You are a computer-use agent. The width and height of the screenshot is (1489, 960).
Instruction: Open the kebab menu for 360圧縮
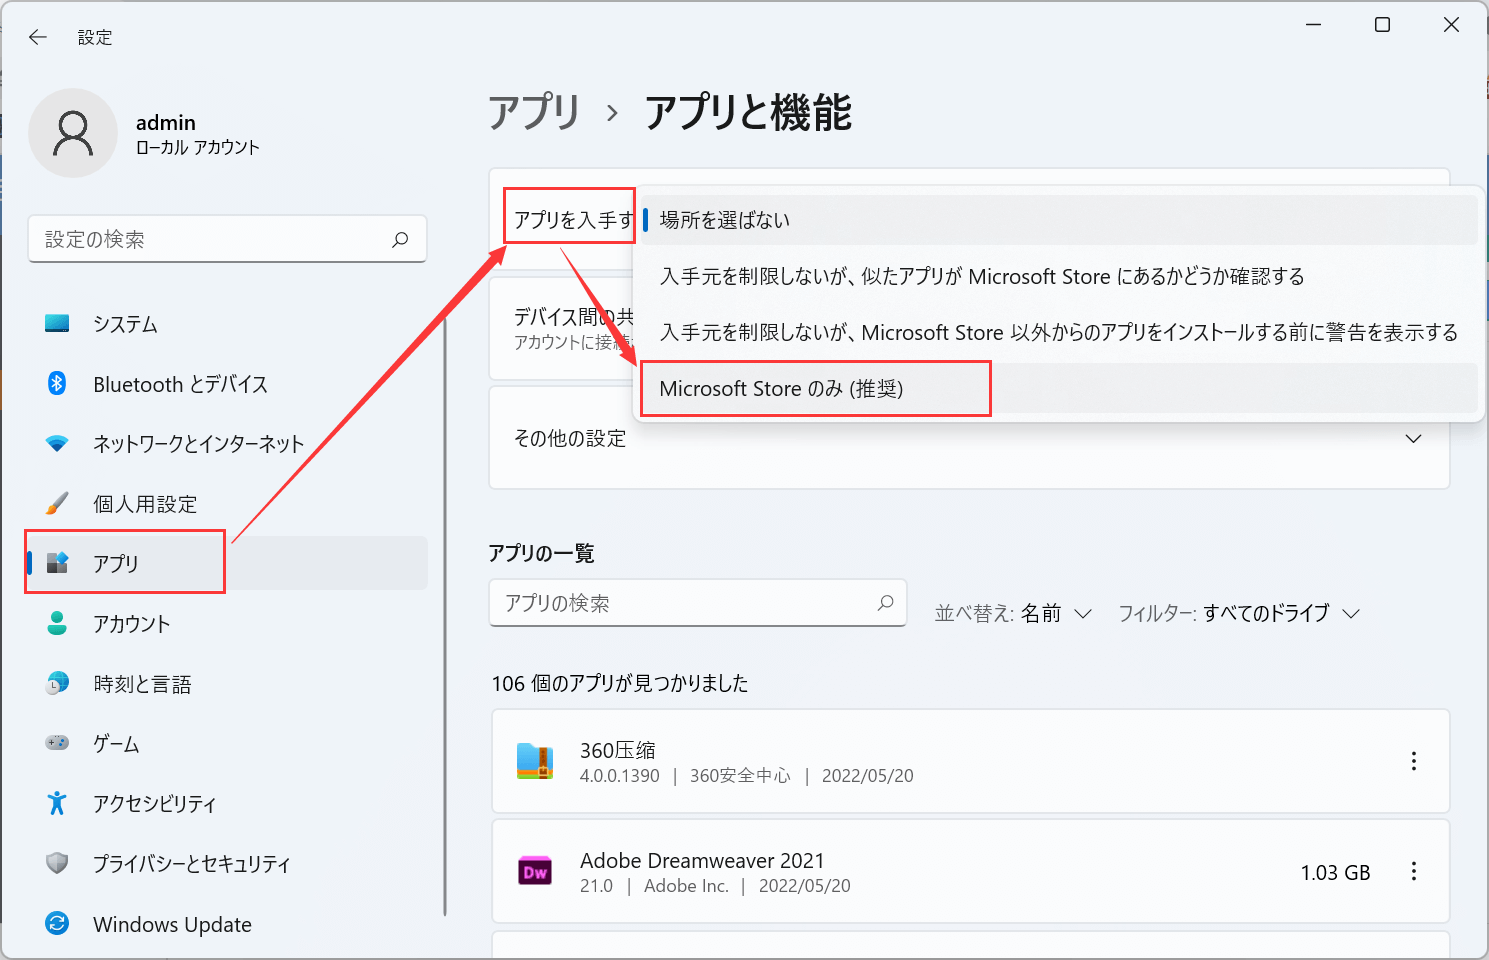coord(1414,761)
